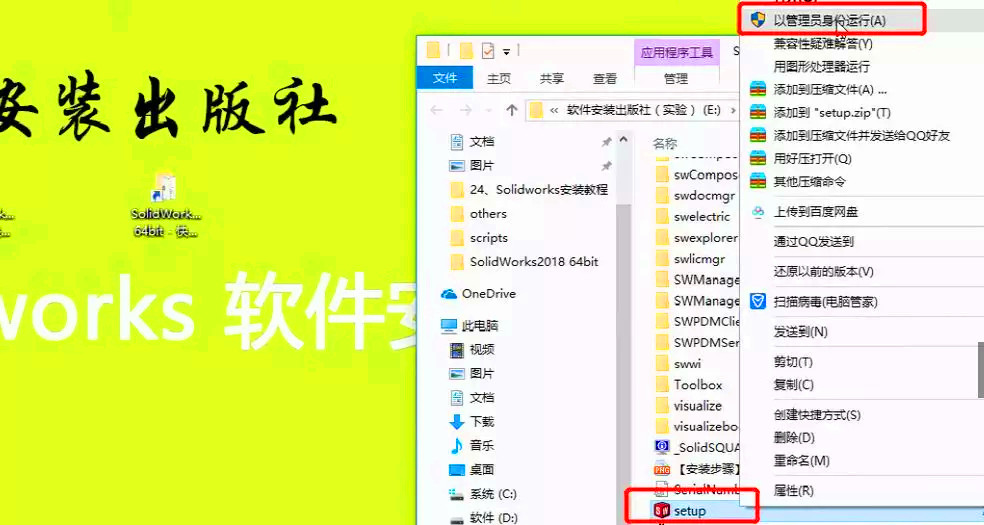Open the 管理 ribbon tab
This screenshot has height=525, width=984.
[x=676, y=78]
